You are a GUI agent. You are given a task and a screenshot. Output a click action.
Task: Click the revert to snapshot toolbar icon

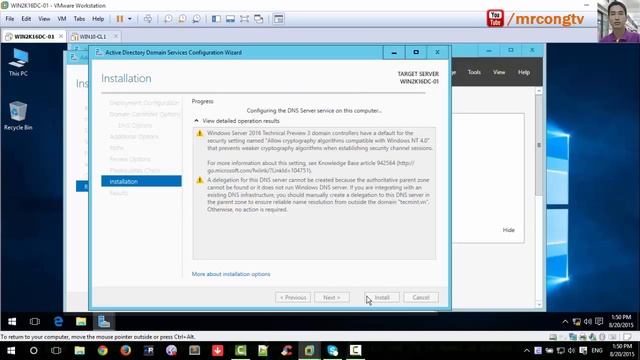coord(182,19)
